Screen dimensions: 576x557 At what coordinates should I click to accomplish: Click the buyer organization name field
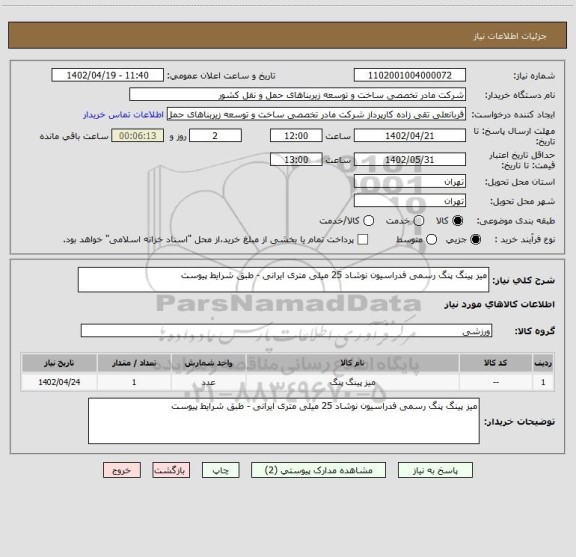pos(298,95)
